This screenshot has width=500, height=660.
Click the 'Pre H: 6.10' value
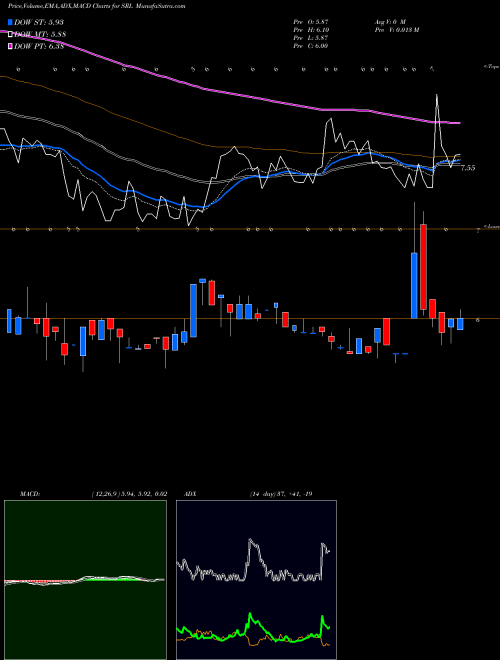pyautogui.click(x=311, y=30)
